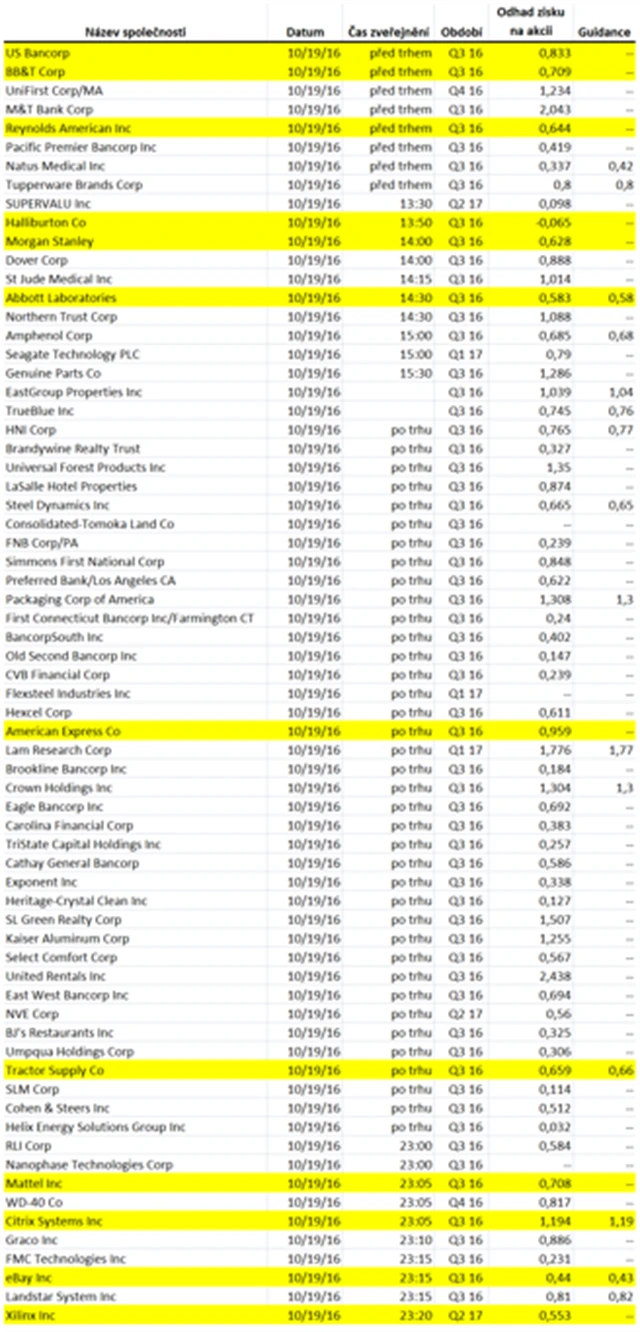Select the 'FMC Technologies Inc' cell
The width and height of the screenshot is (640, 1332).
pyautogui.click(x=134, y=1259)
